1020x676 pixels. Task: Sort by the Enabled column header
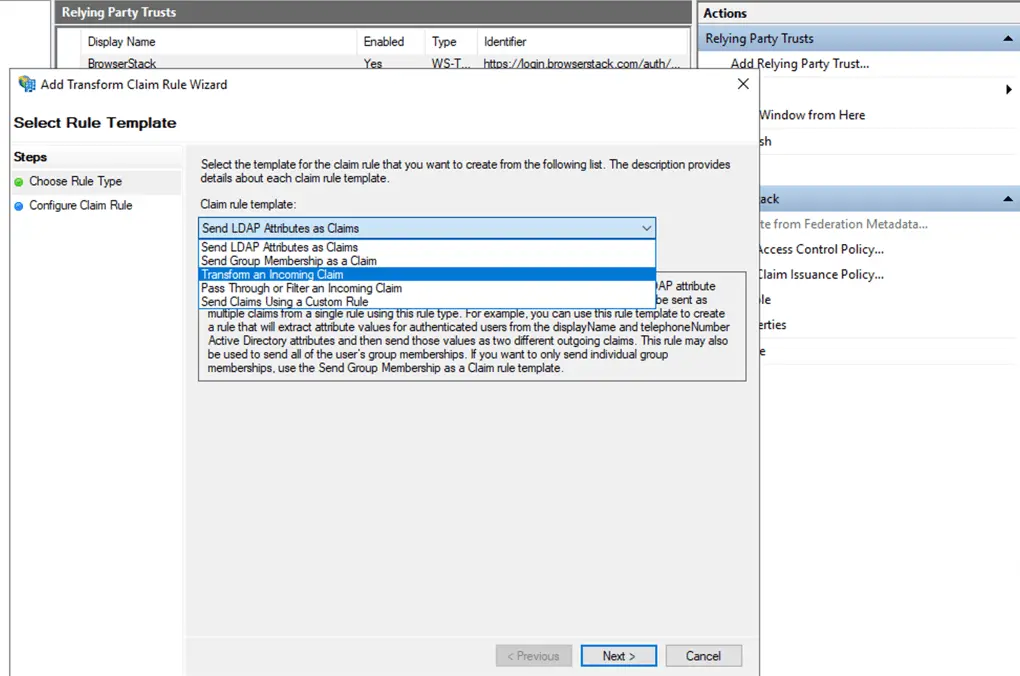[x=384, y=42]
